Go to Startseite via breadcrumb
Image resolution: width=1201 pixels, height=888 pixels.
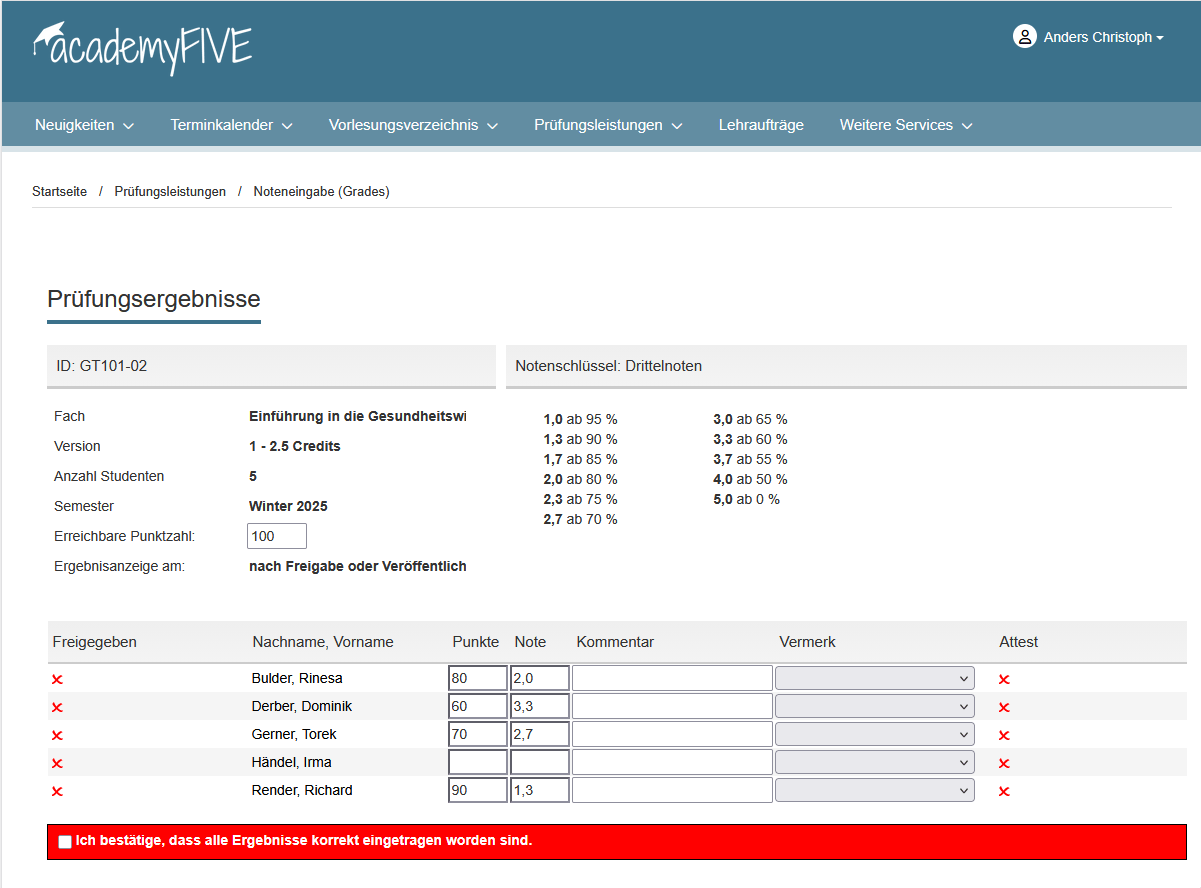[59, 191]
